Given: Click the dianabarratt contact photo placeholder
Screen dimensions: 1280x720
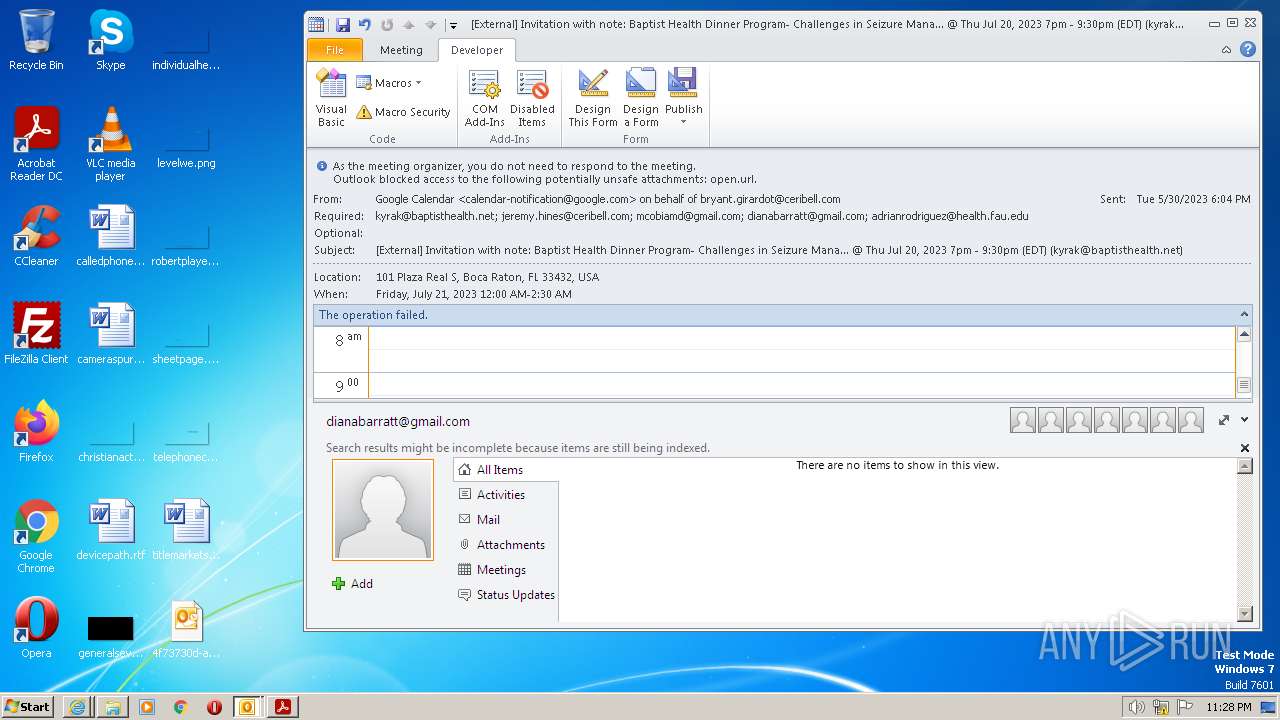Looking at the screenshot, I should click(383, 510).
